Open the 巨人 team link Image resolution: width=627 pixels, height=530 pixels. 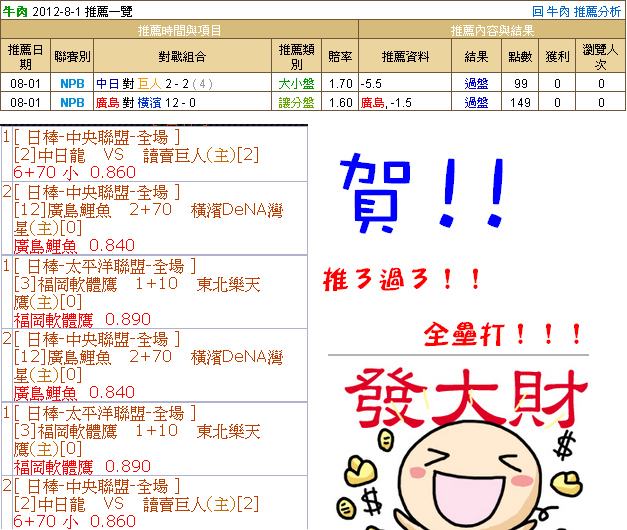pyautogui.click(x=150, y=84)
